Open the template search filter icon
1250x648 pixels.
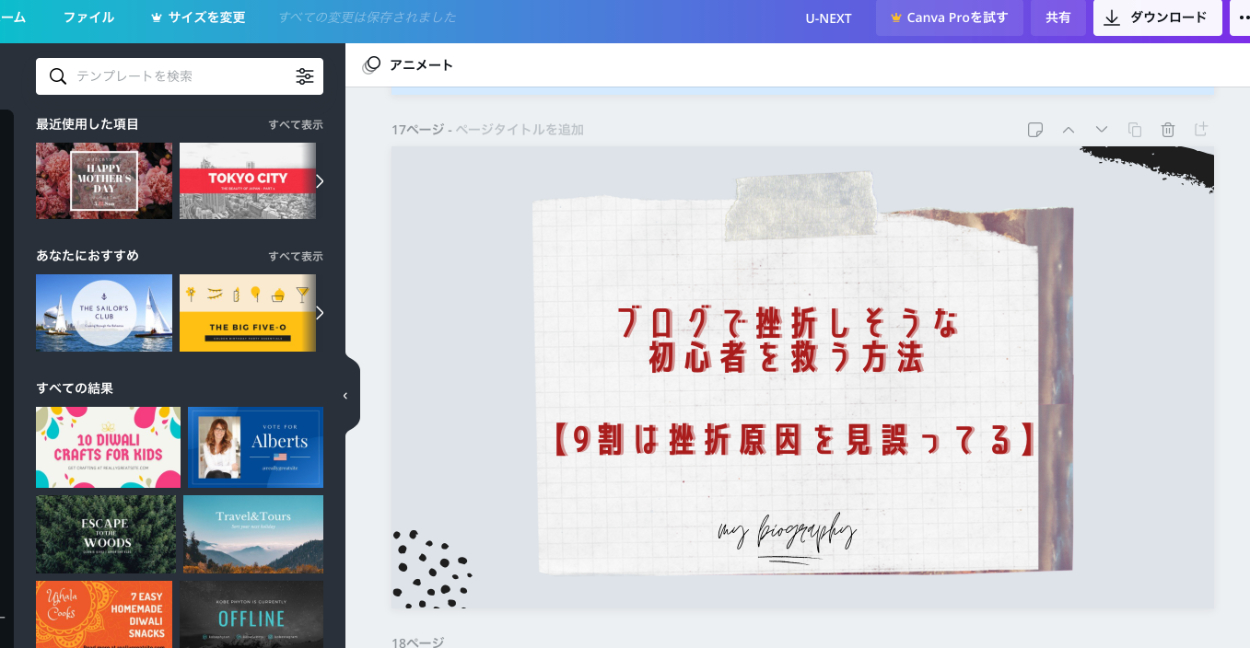(305, 76)
